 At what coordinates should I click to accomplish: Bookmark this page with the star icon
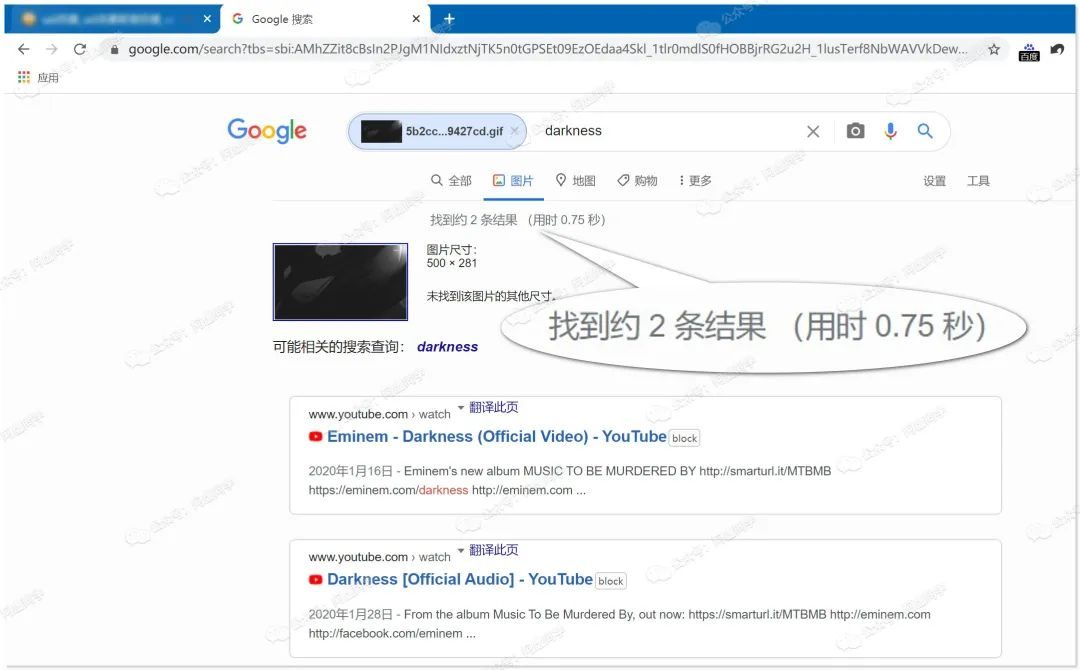tap(995, 48)
